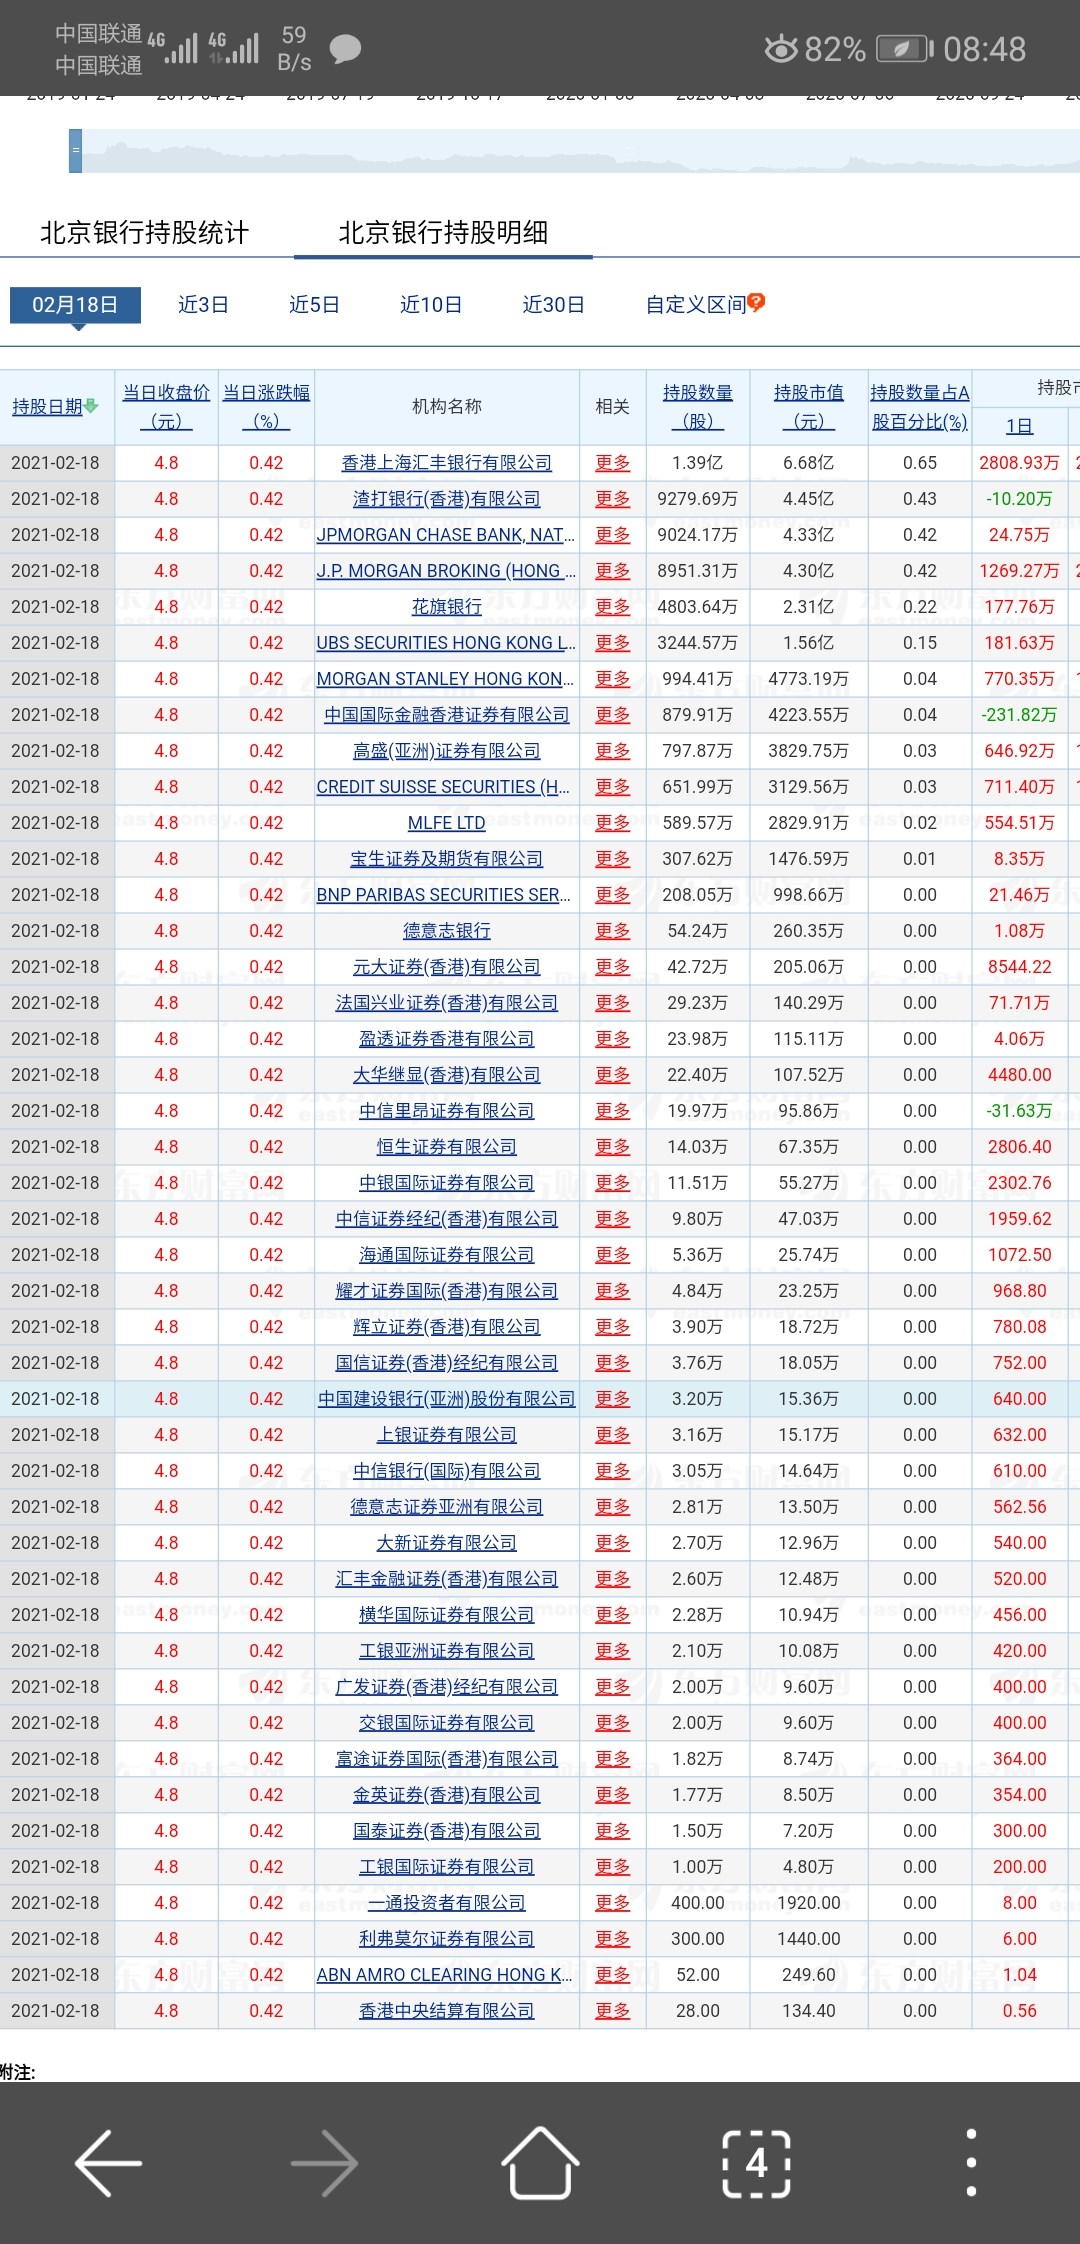The image size is (1080, 2244).
Task: Open the tab switcher showing 4 tabs
Action: pos(756,2163)
